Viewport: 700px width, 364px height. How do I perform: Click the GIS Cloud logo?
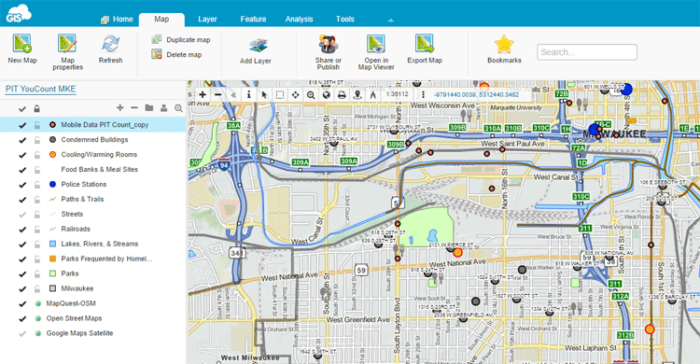tap(18, 13)
